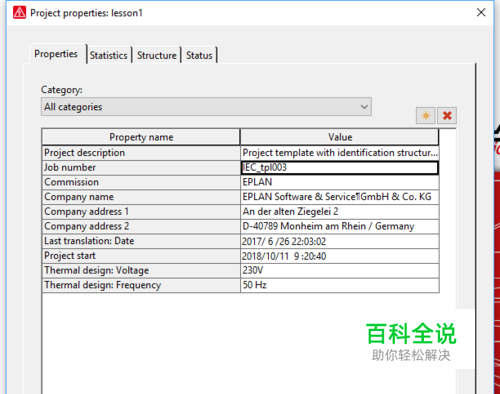Select the Company address 1 property name
Viewport: 500px width, 394px height.
tap(141, 212)
